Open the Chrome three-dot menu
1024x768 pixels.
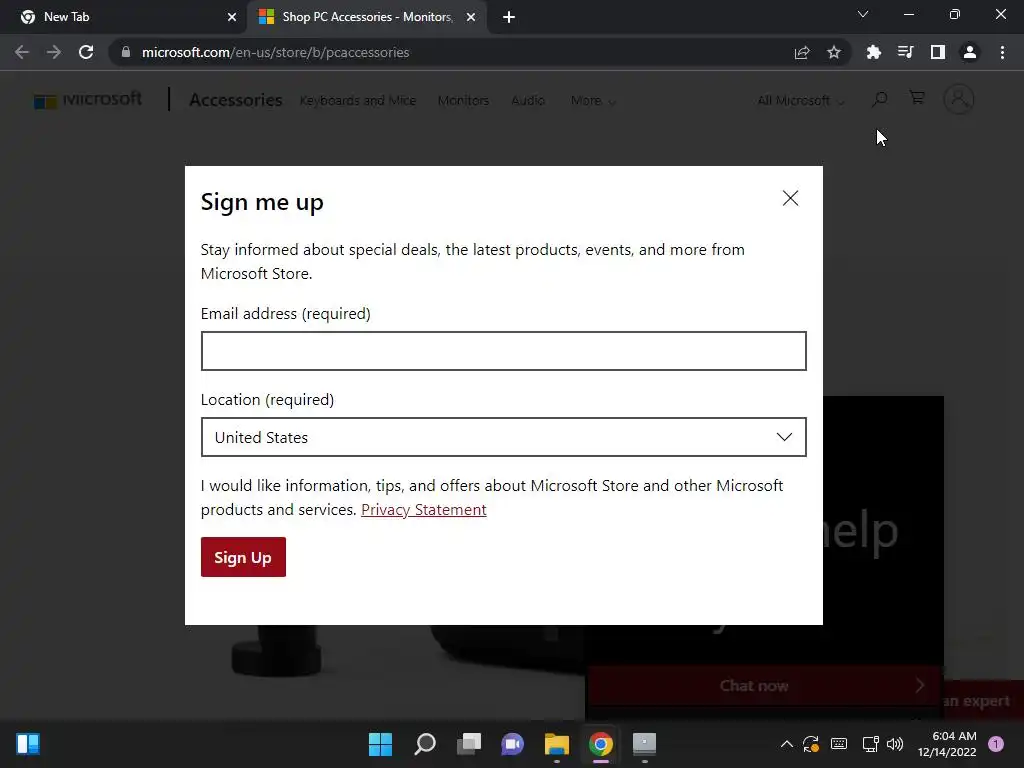pyautogui.click(x=1002, y=52)
